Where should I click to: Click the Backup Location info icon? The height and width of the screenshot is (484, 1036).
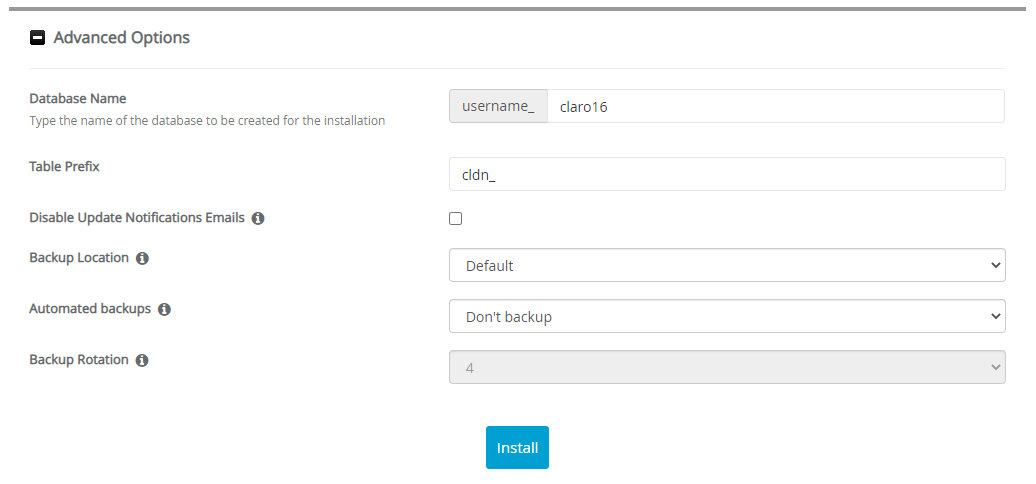[x=142, y=258]
